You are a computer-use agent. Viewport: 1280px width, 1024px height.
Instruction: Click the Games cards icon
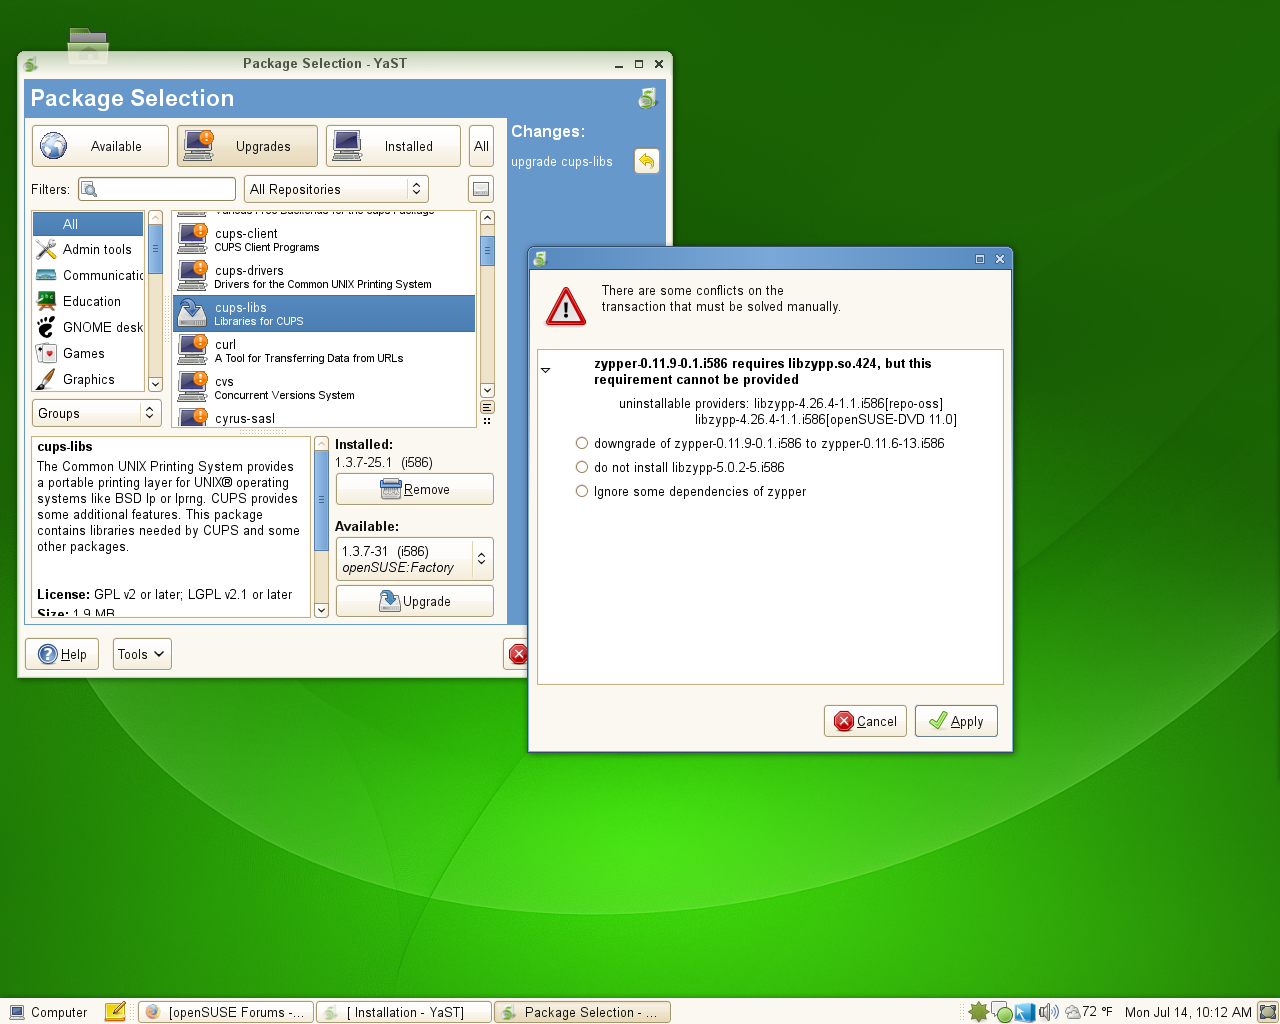(x=46, y=353)
